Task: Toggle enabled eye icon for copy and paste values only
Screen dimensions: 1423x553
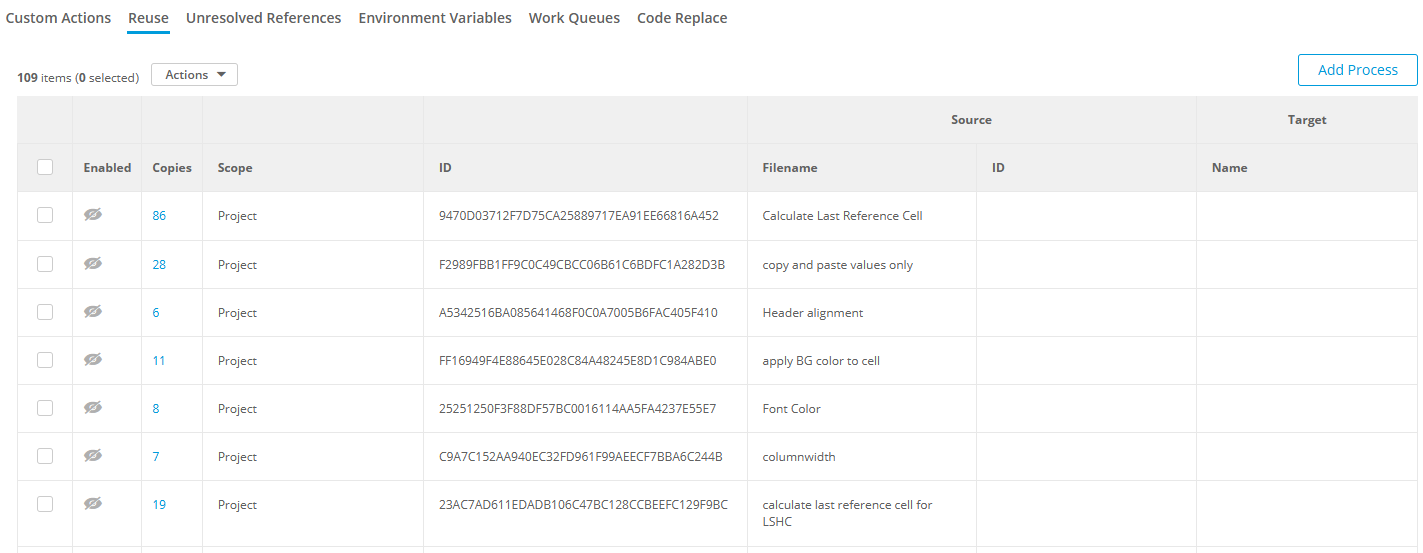Action: click(93, 264)
